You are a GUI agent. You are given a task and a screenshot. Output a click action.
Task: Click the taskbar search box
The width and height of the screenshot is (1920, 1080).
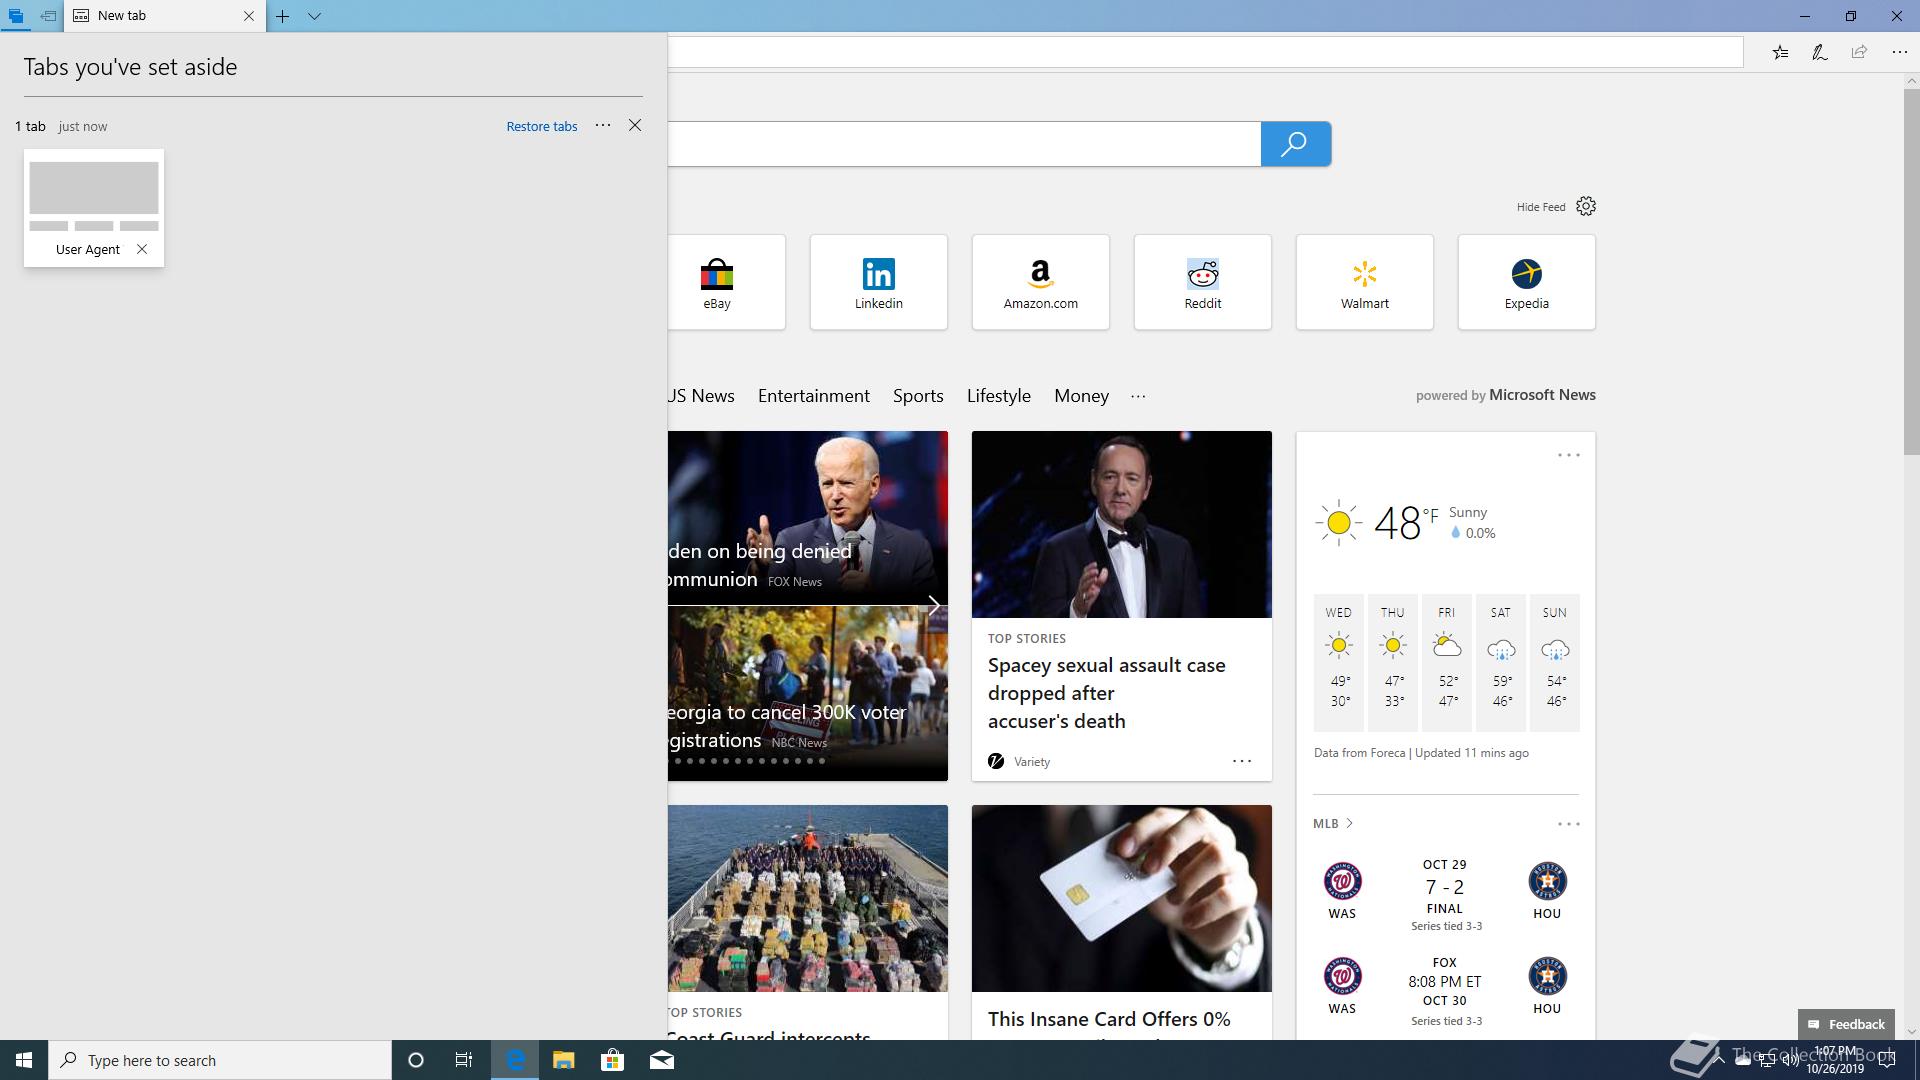tap(220, 1060)
